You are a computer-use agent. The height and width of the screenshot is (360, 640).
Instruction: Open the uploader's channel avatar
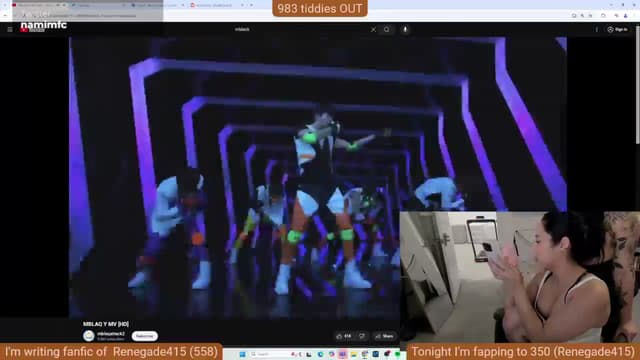click(89, 336)
